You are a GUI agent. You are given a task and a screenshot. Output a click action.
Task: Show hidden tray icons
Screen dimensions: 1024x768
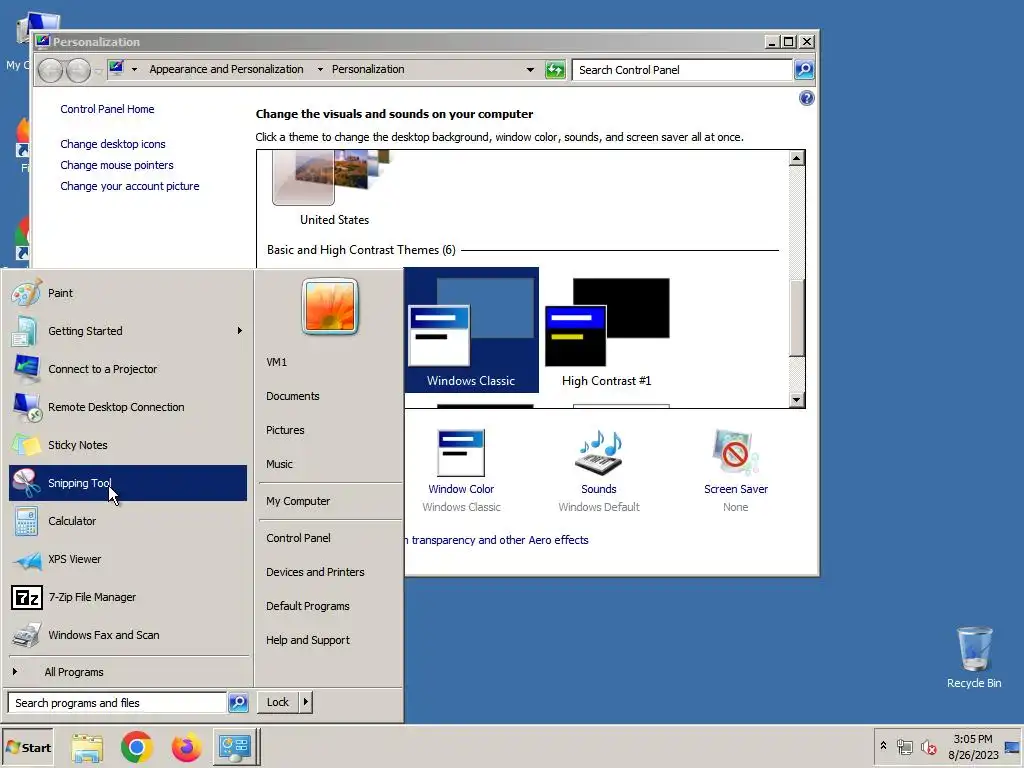(x=883, y=746)
